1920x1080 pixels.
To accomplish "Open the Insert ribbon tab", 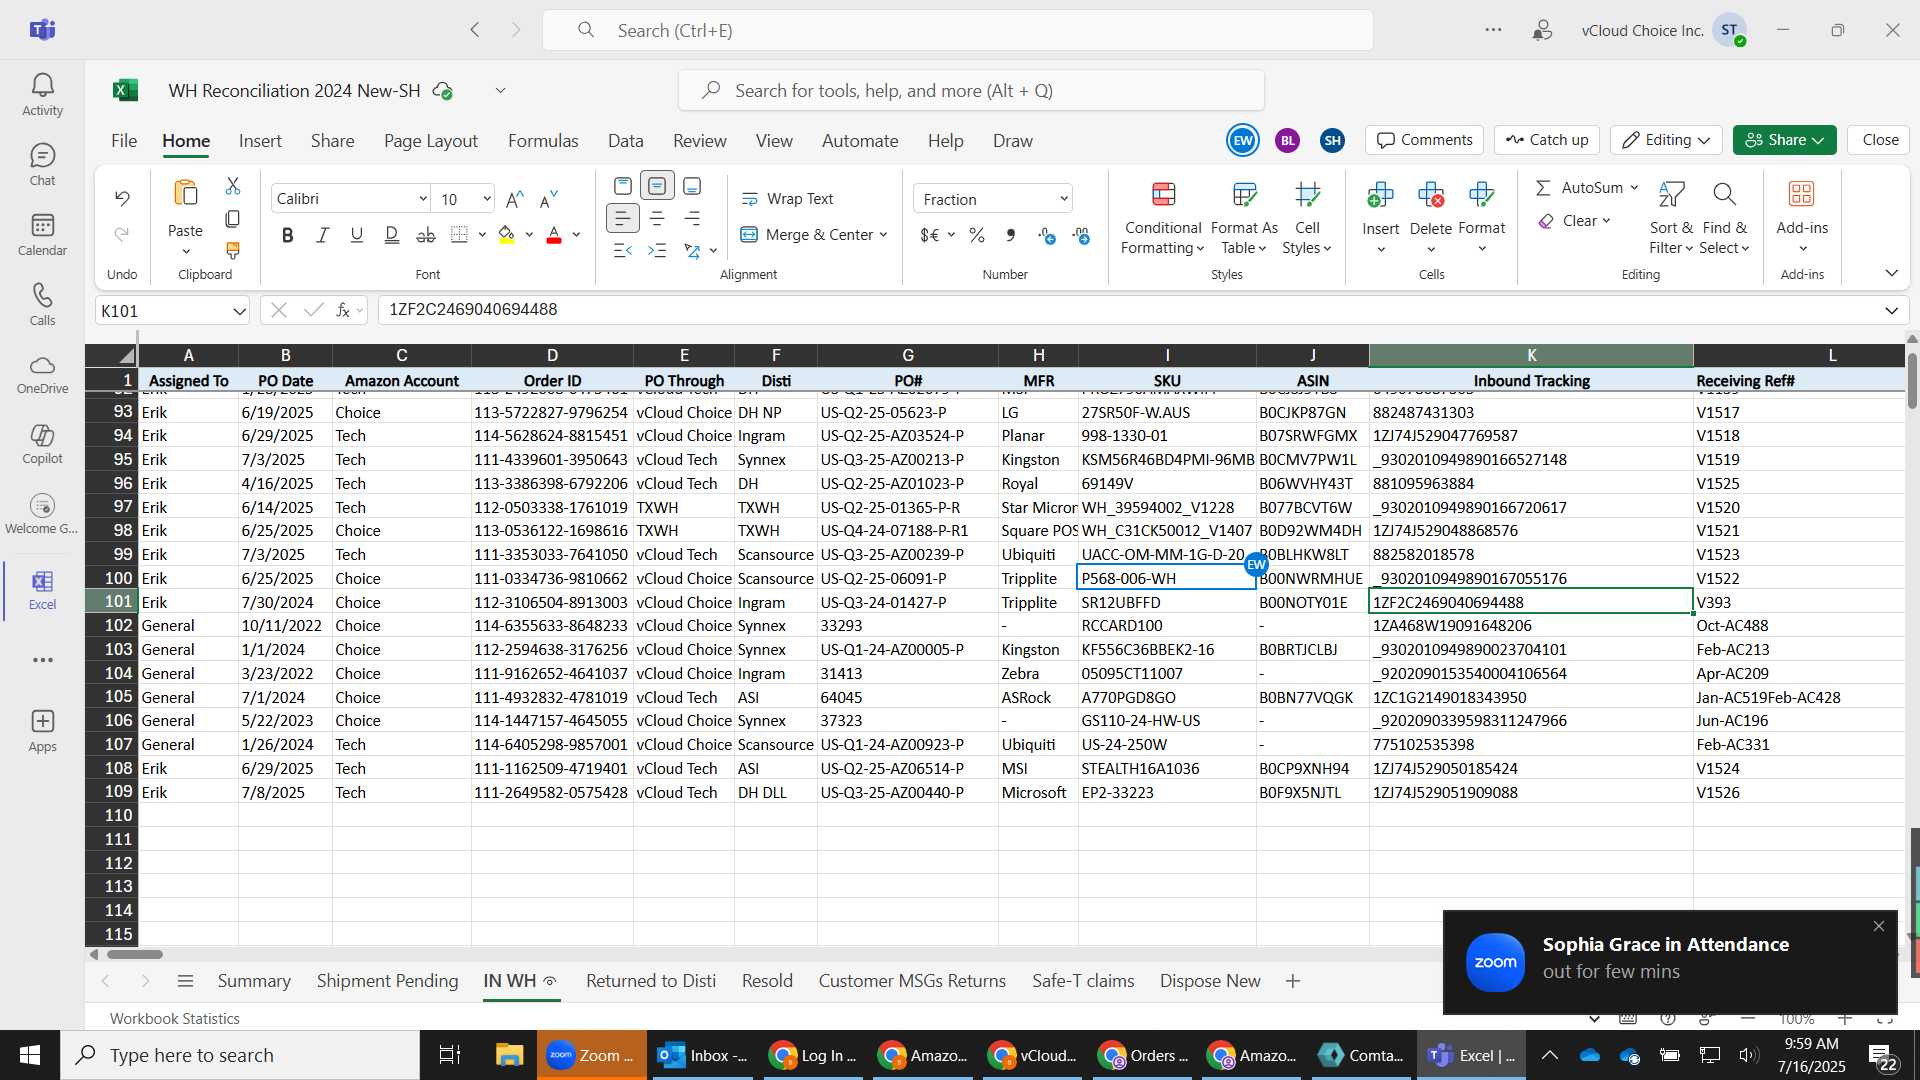I will point(260,141).
